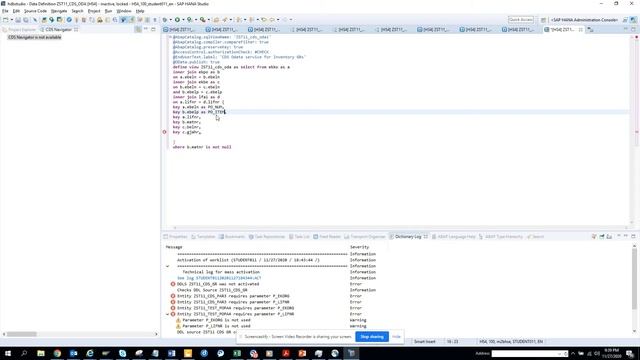Switch to the Task Repositories tab
The height and width of the screenshot is (360, 640).
[x=267, y=237]
